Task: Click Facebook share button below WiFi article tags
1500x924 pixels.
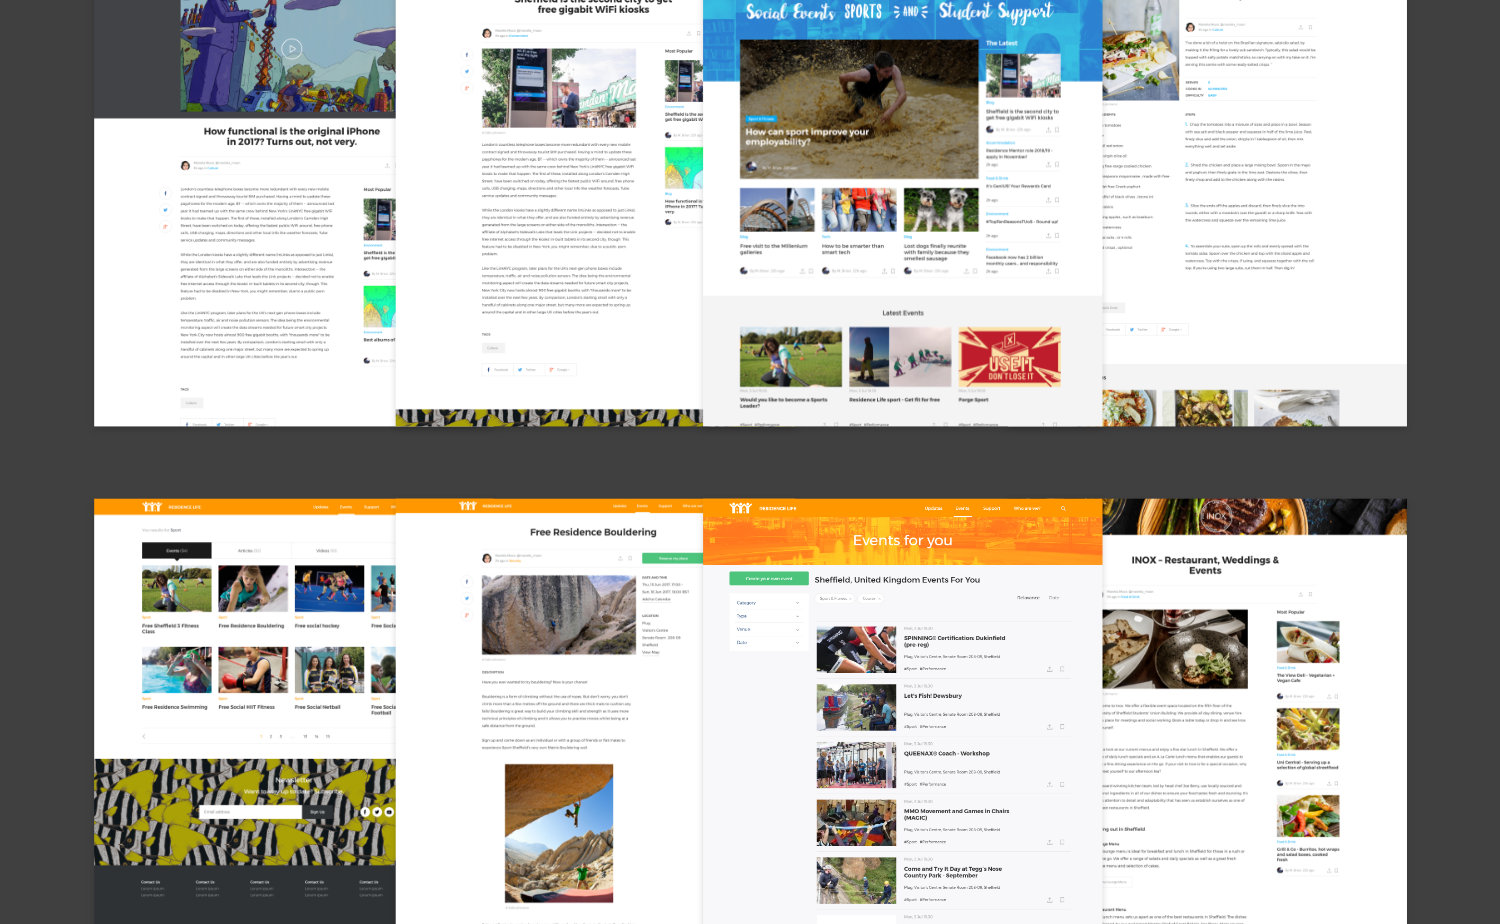Action: click(499, 369)
